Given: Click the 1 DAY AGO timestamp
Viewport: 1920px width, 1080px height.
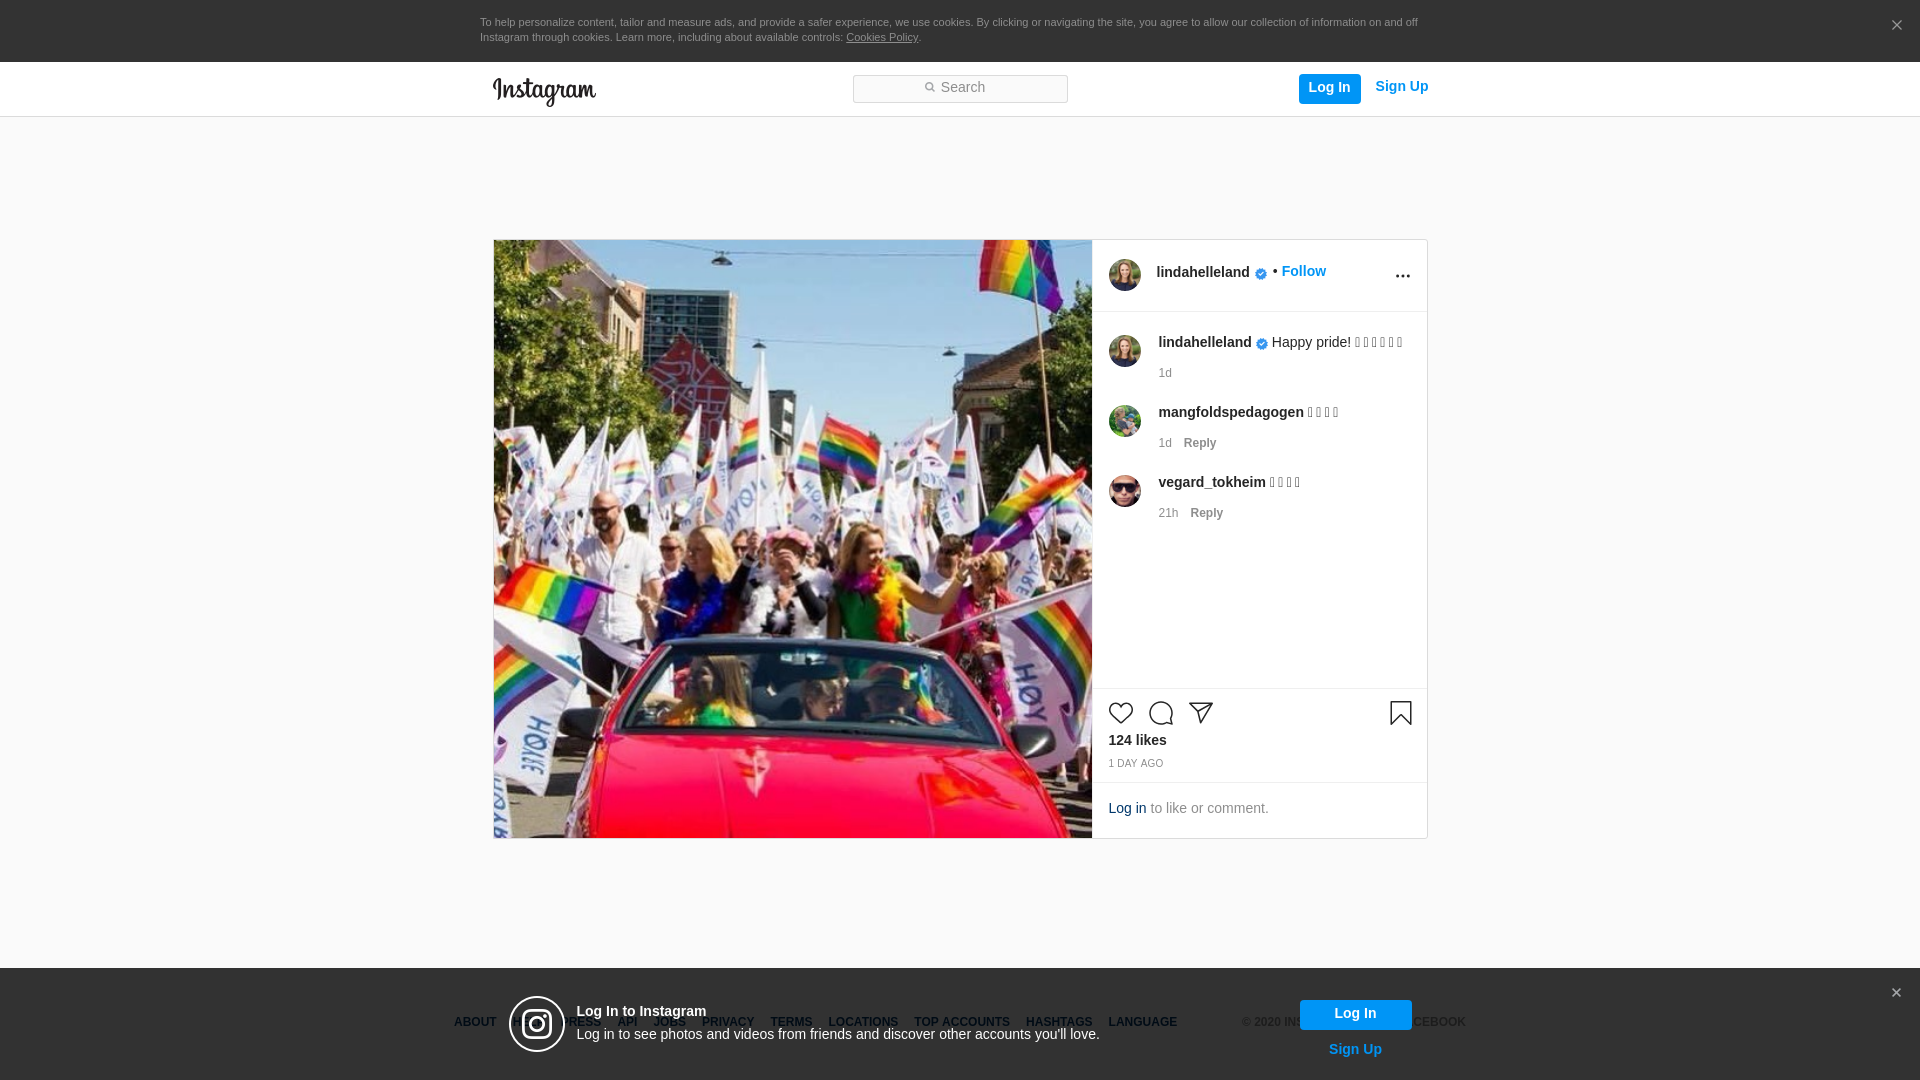Looking at the screenshot, I should coord(1135,764).
